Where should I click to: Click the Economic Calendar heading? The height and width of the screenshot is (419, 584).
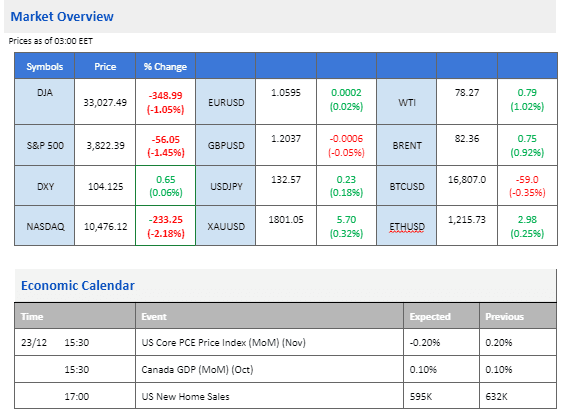(x=77, y=285)
